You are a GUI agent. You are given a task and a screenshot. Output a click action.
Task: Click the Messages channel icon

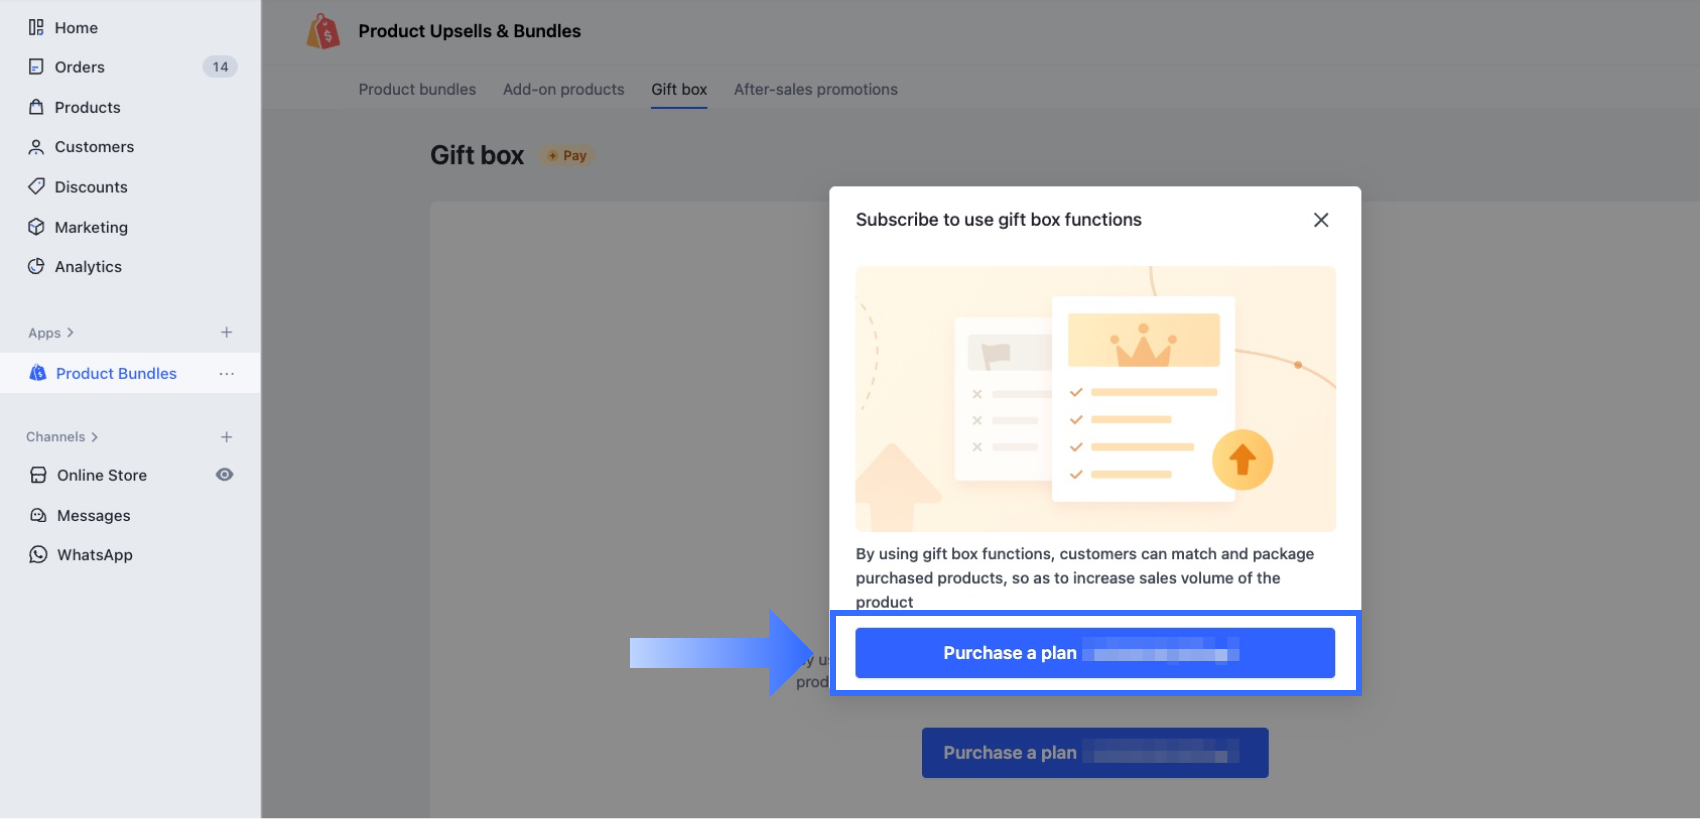(x=38, y=515)
